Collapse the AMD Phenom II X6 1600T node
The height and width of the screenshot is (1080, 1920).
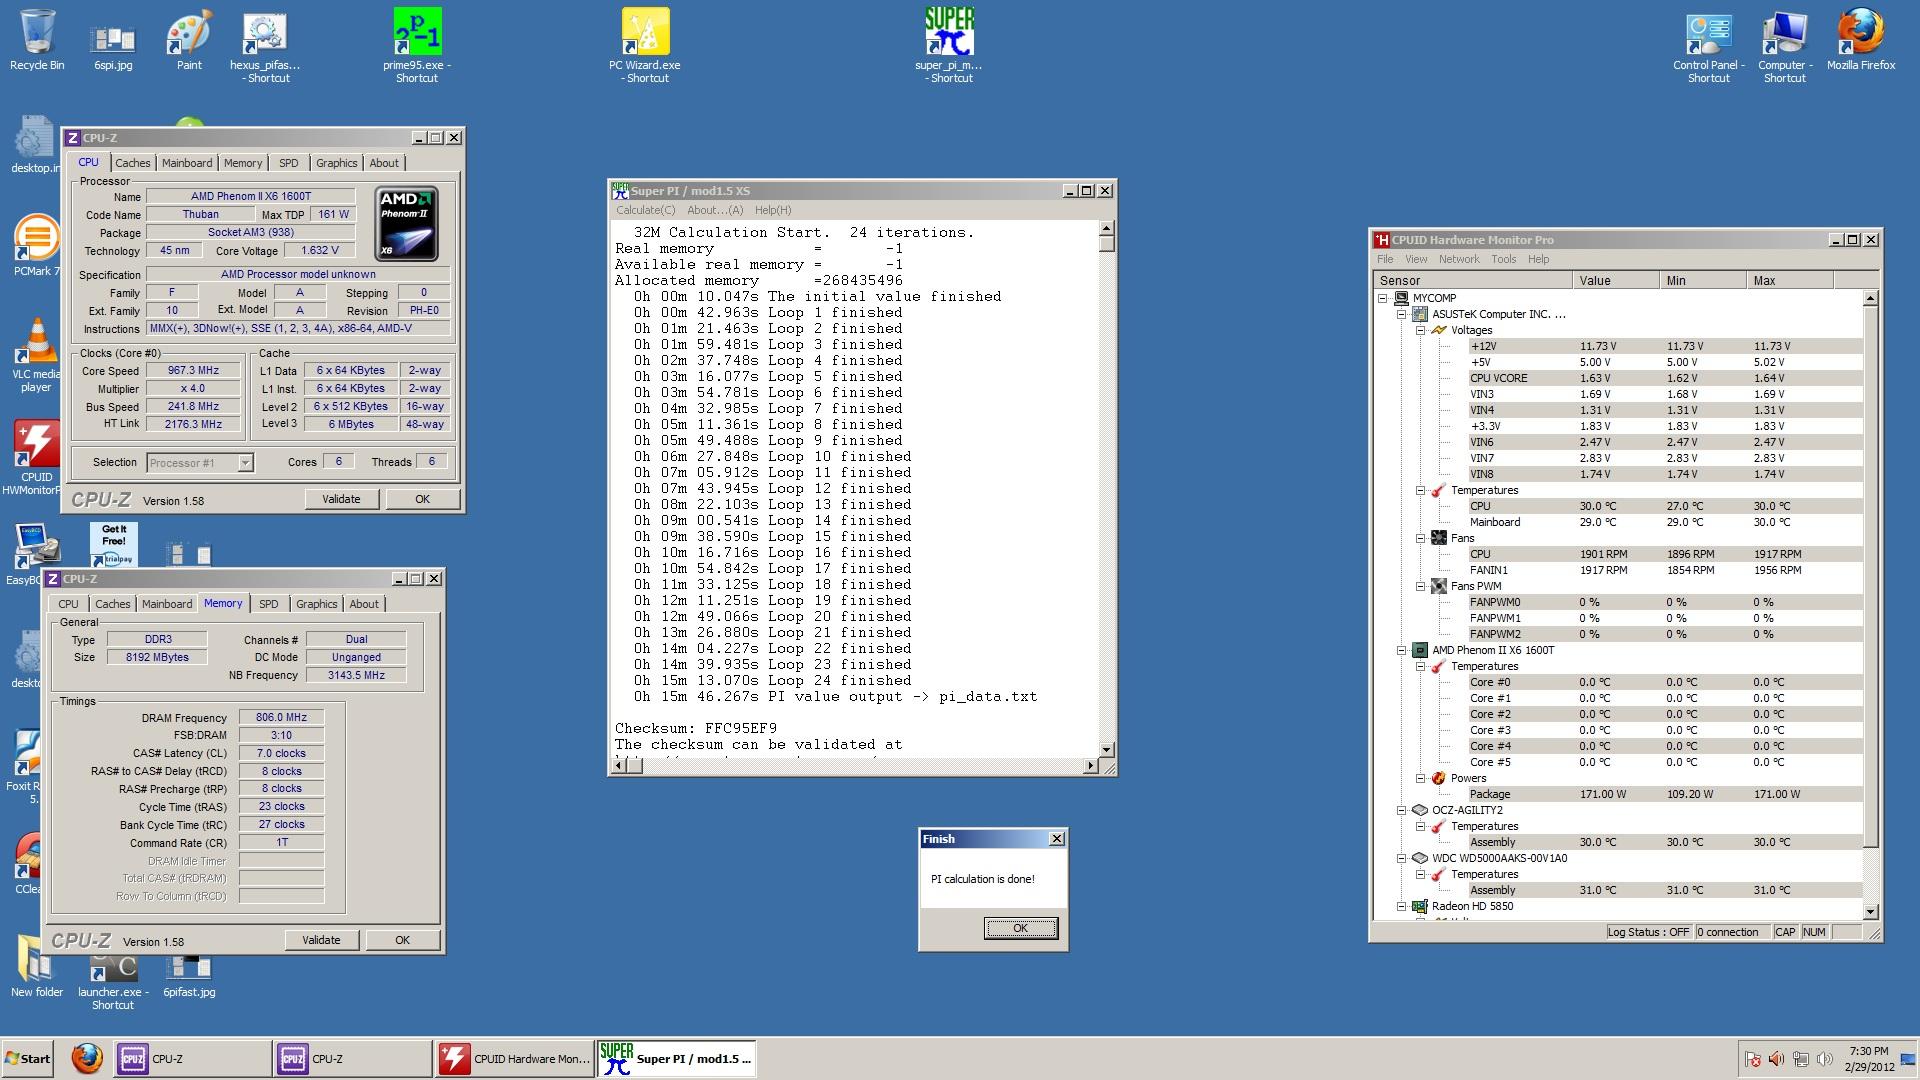(1402, 650)
